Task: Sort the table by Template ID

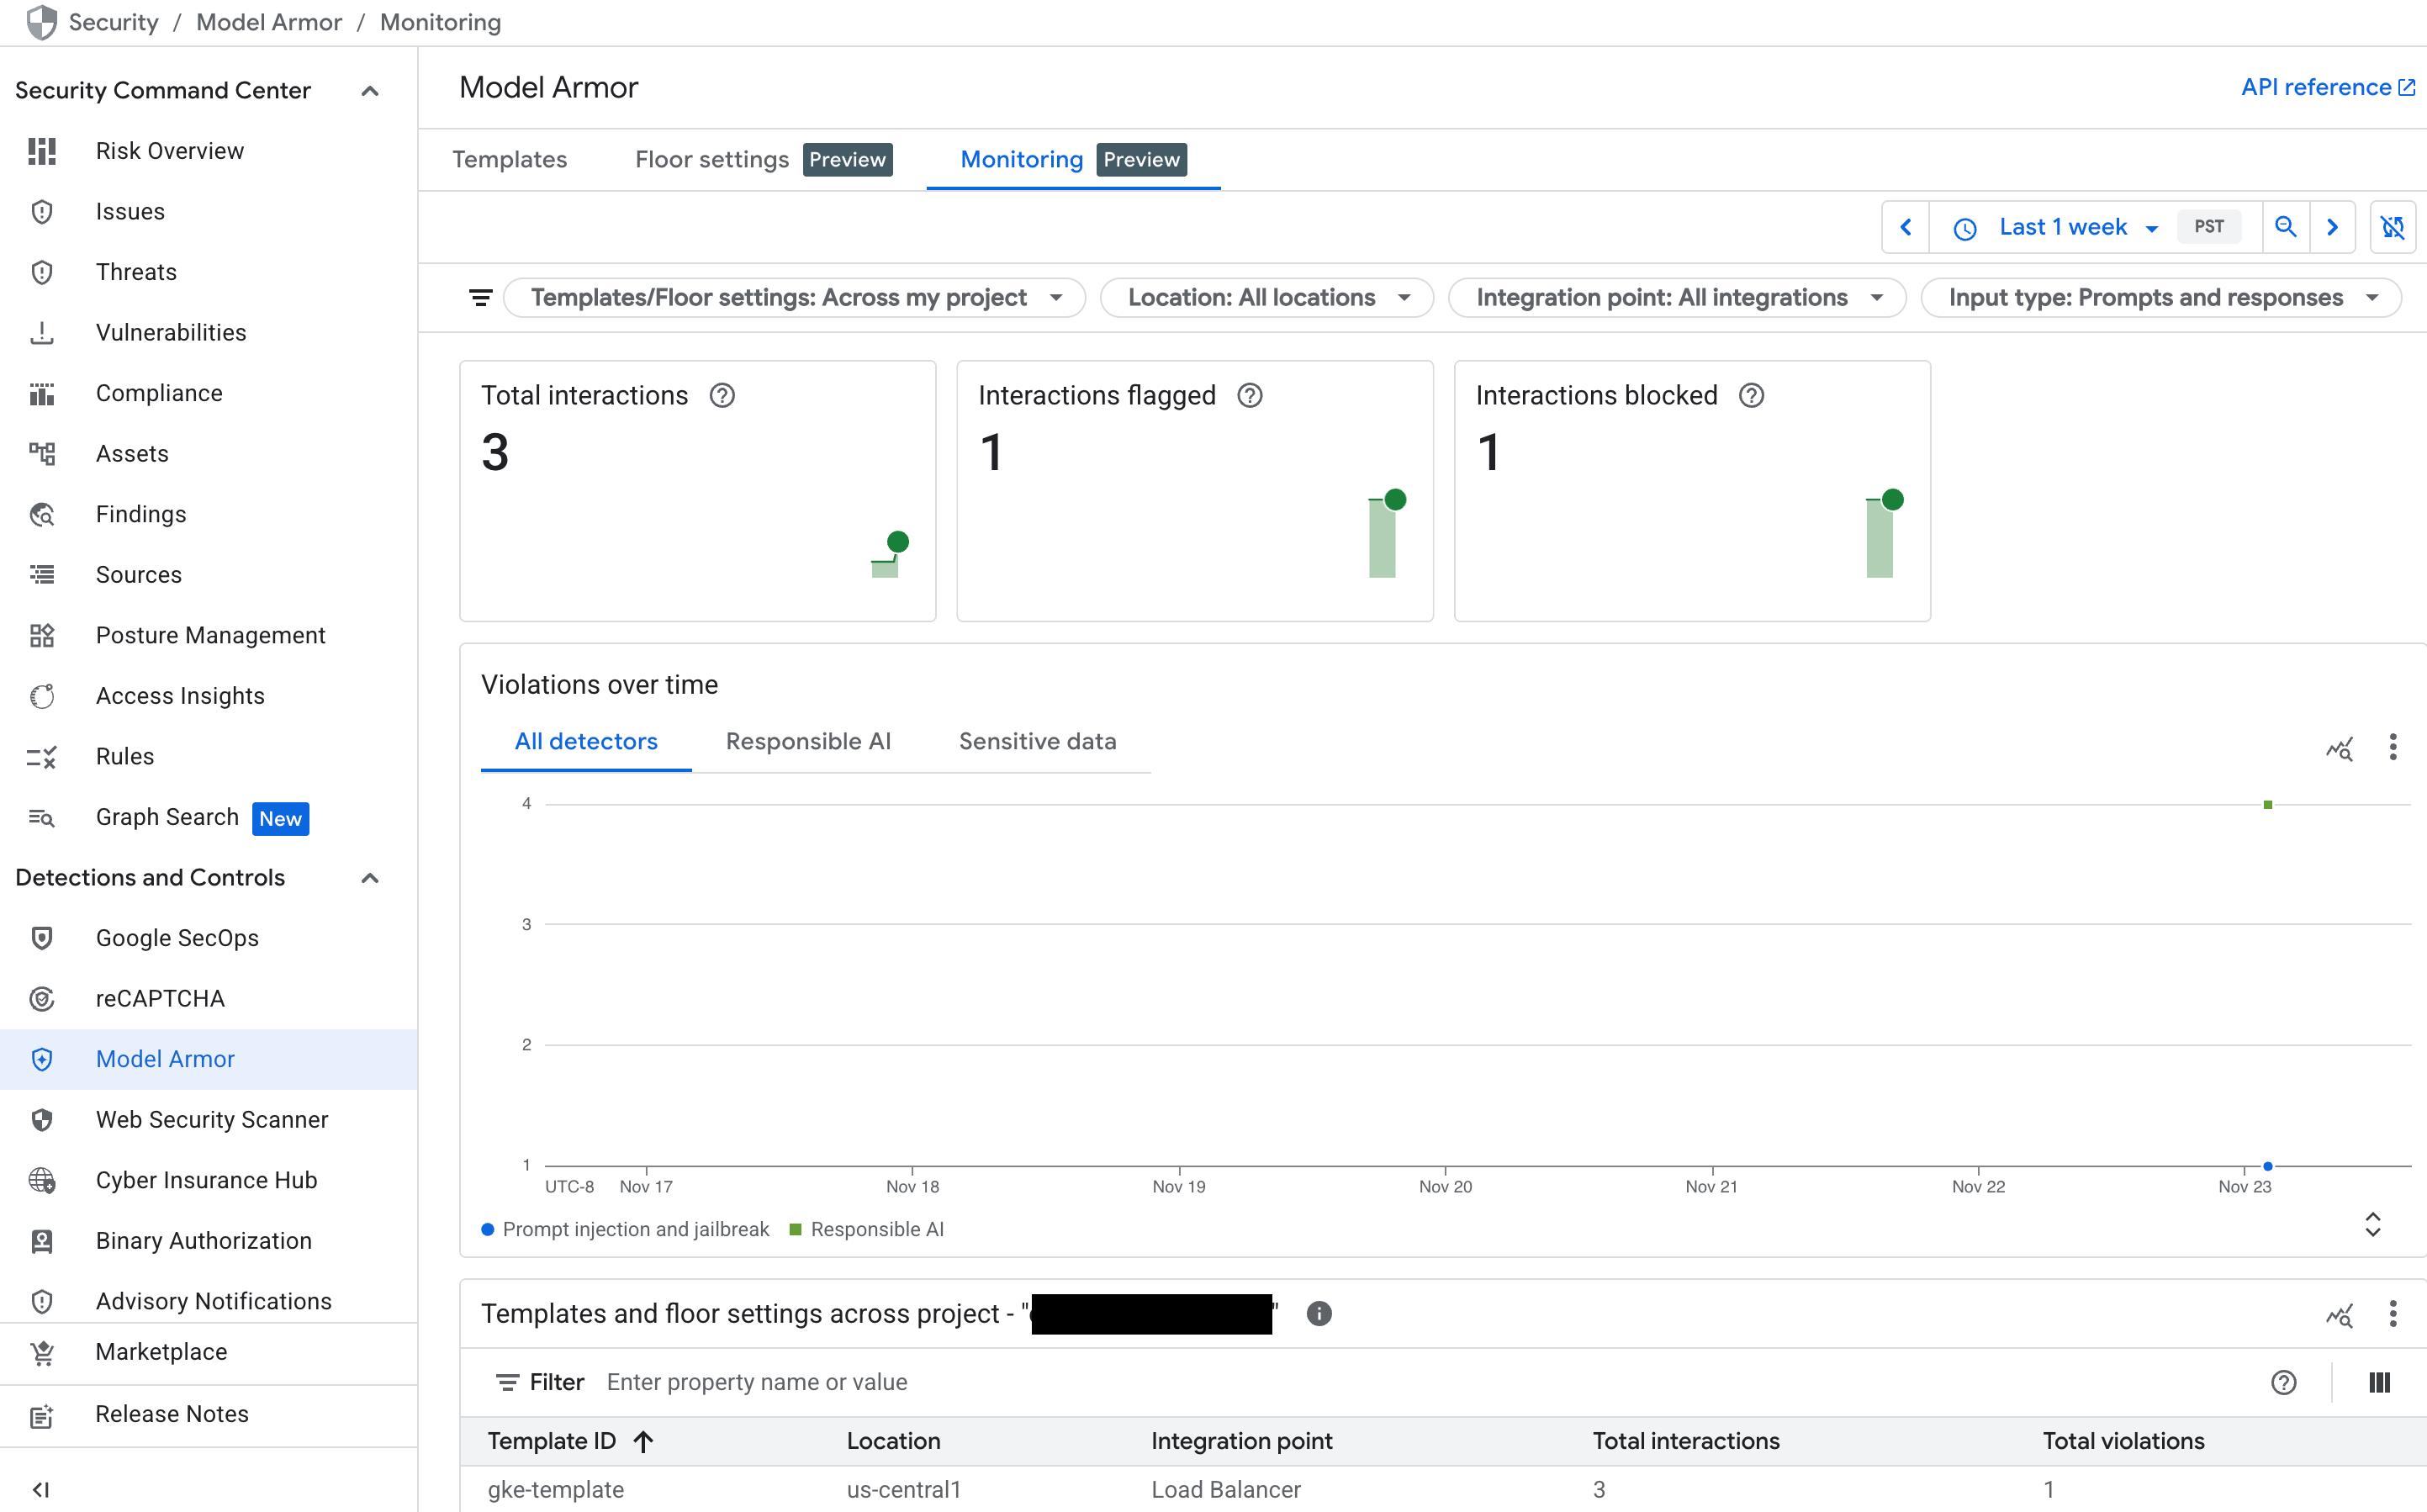Action: point(567,1441)
